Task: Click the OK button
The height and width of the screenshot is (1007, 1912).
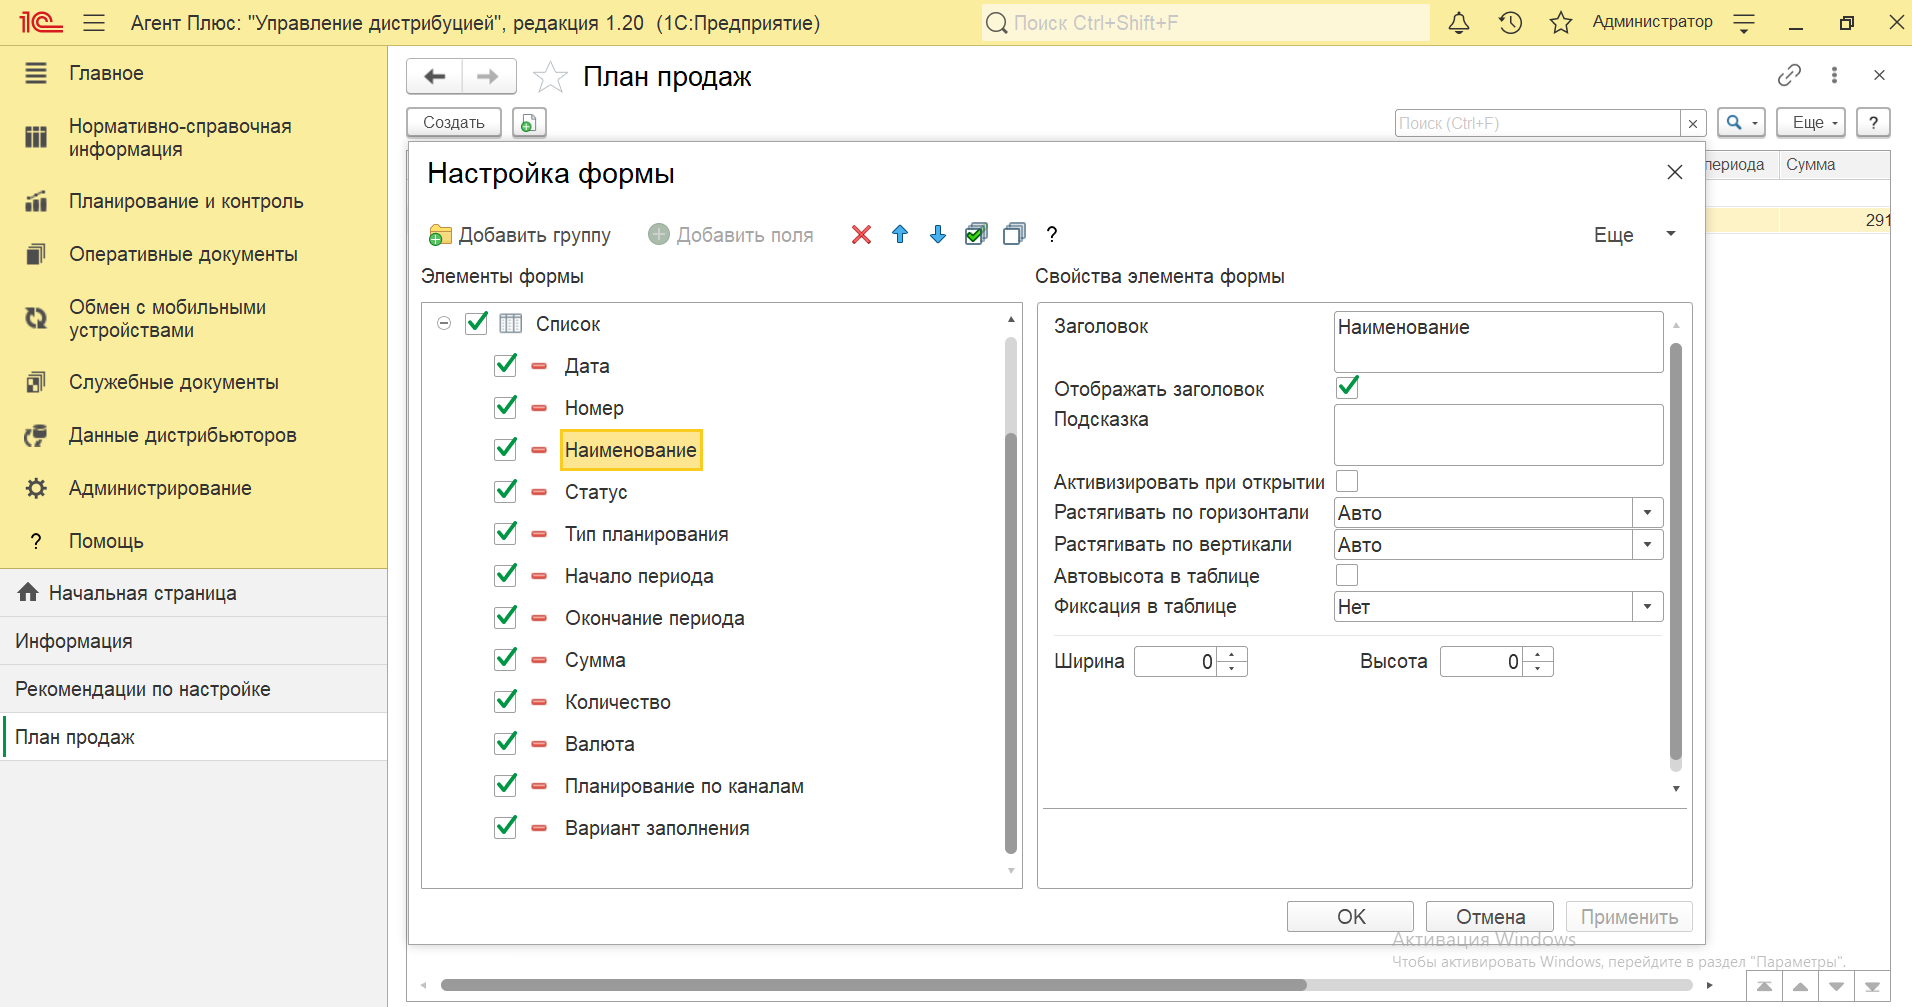Action: point(1350,917)
